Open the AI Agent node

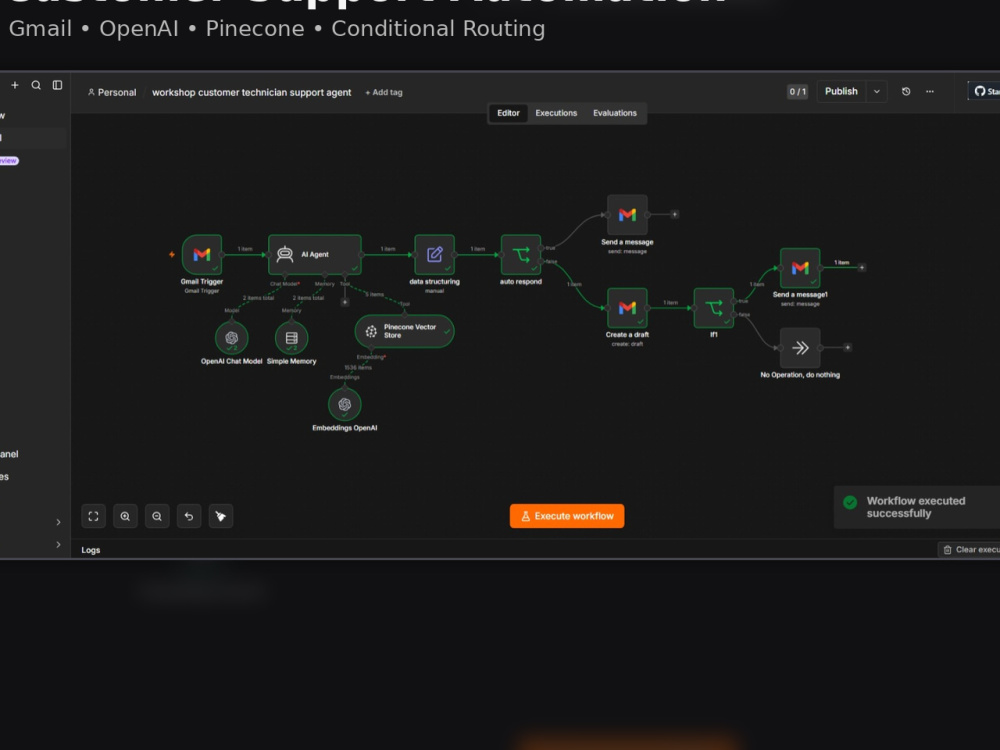(314, 254)
